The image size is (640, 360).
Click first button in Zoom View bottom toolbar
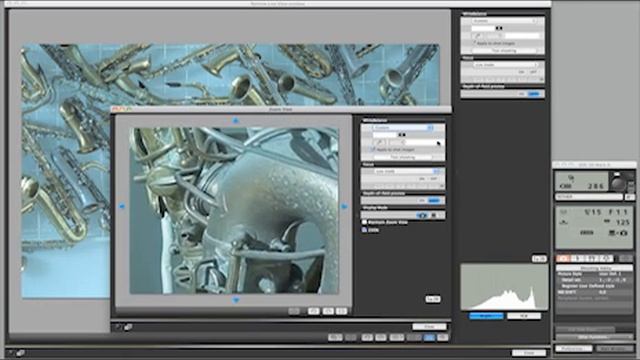point(294,311)
